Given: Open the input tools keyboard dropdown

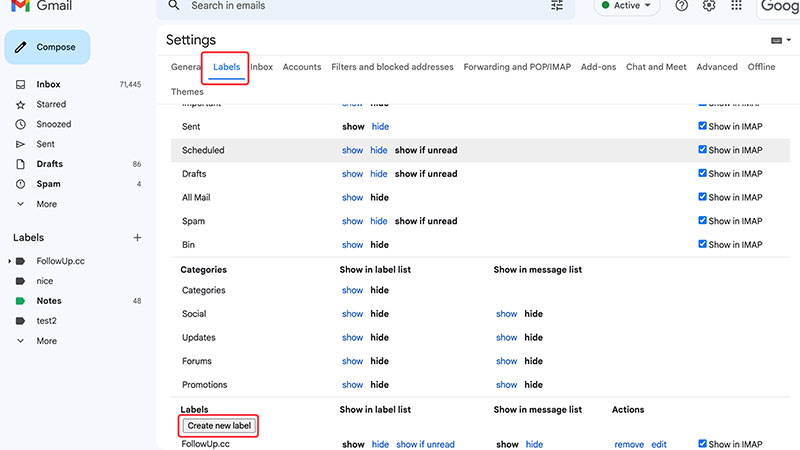Looking at the screenshot, I should point(781,40).
